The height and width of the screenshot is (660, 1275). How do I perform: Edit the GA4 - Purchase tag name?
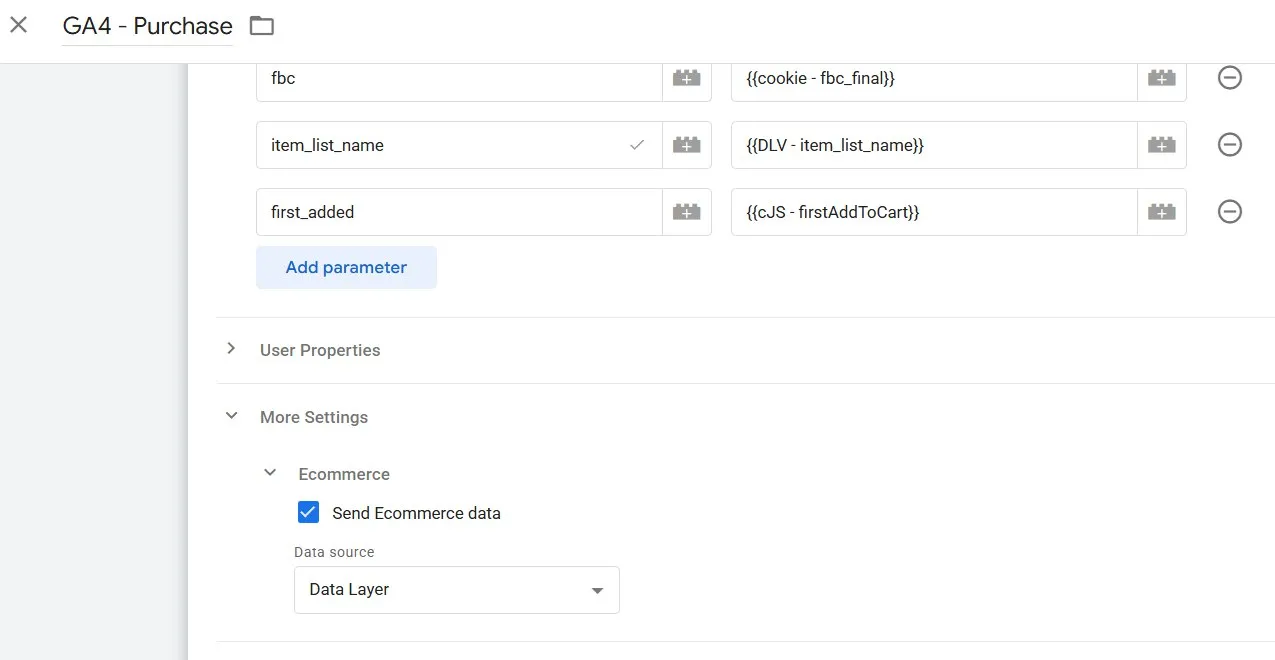147,27
